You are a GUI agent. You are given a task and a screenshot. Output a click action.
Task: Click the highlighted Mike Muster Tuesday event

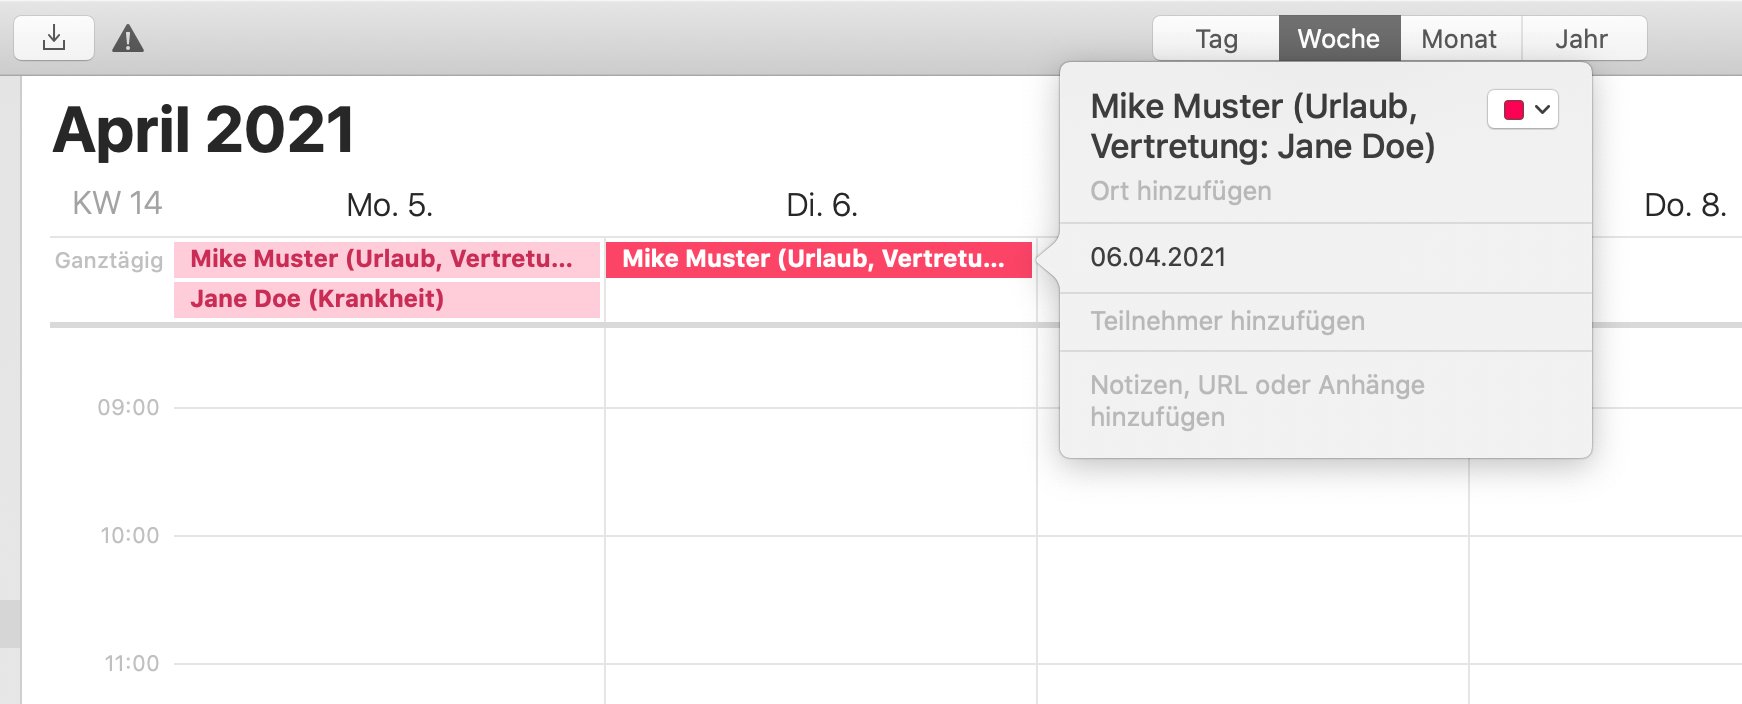pyautogui.click(x=819, y=259)
